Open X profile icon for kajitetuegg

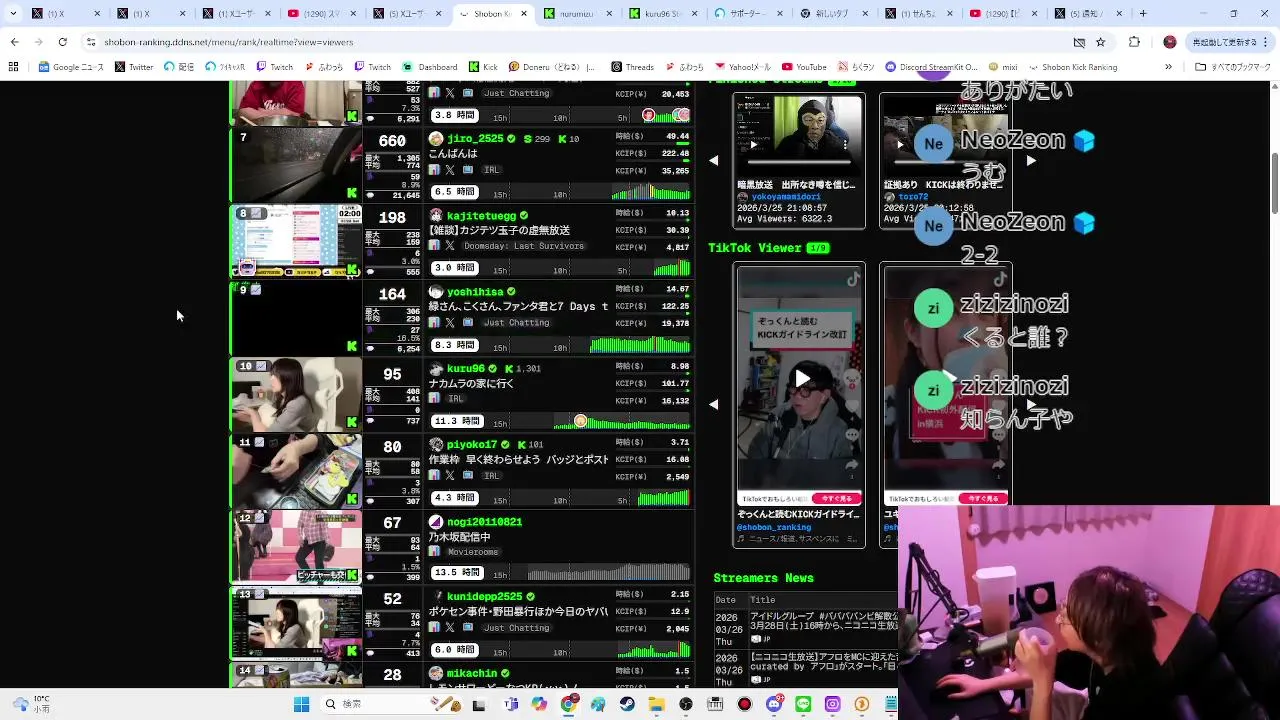(x=450, y=246)
